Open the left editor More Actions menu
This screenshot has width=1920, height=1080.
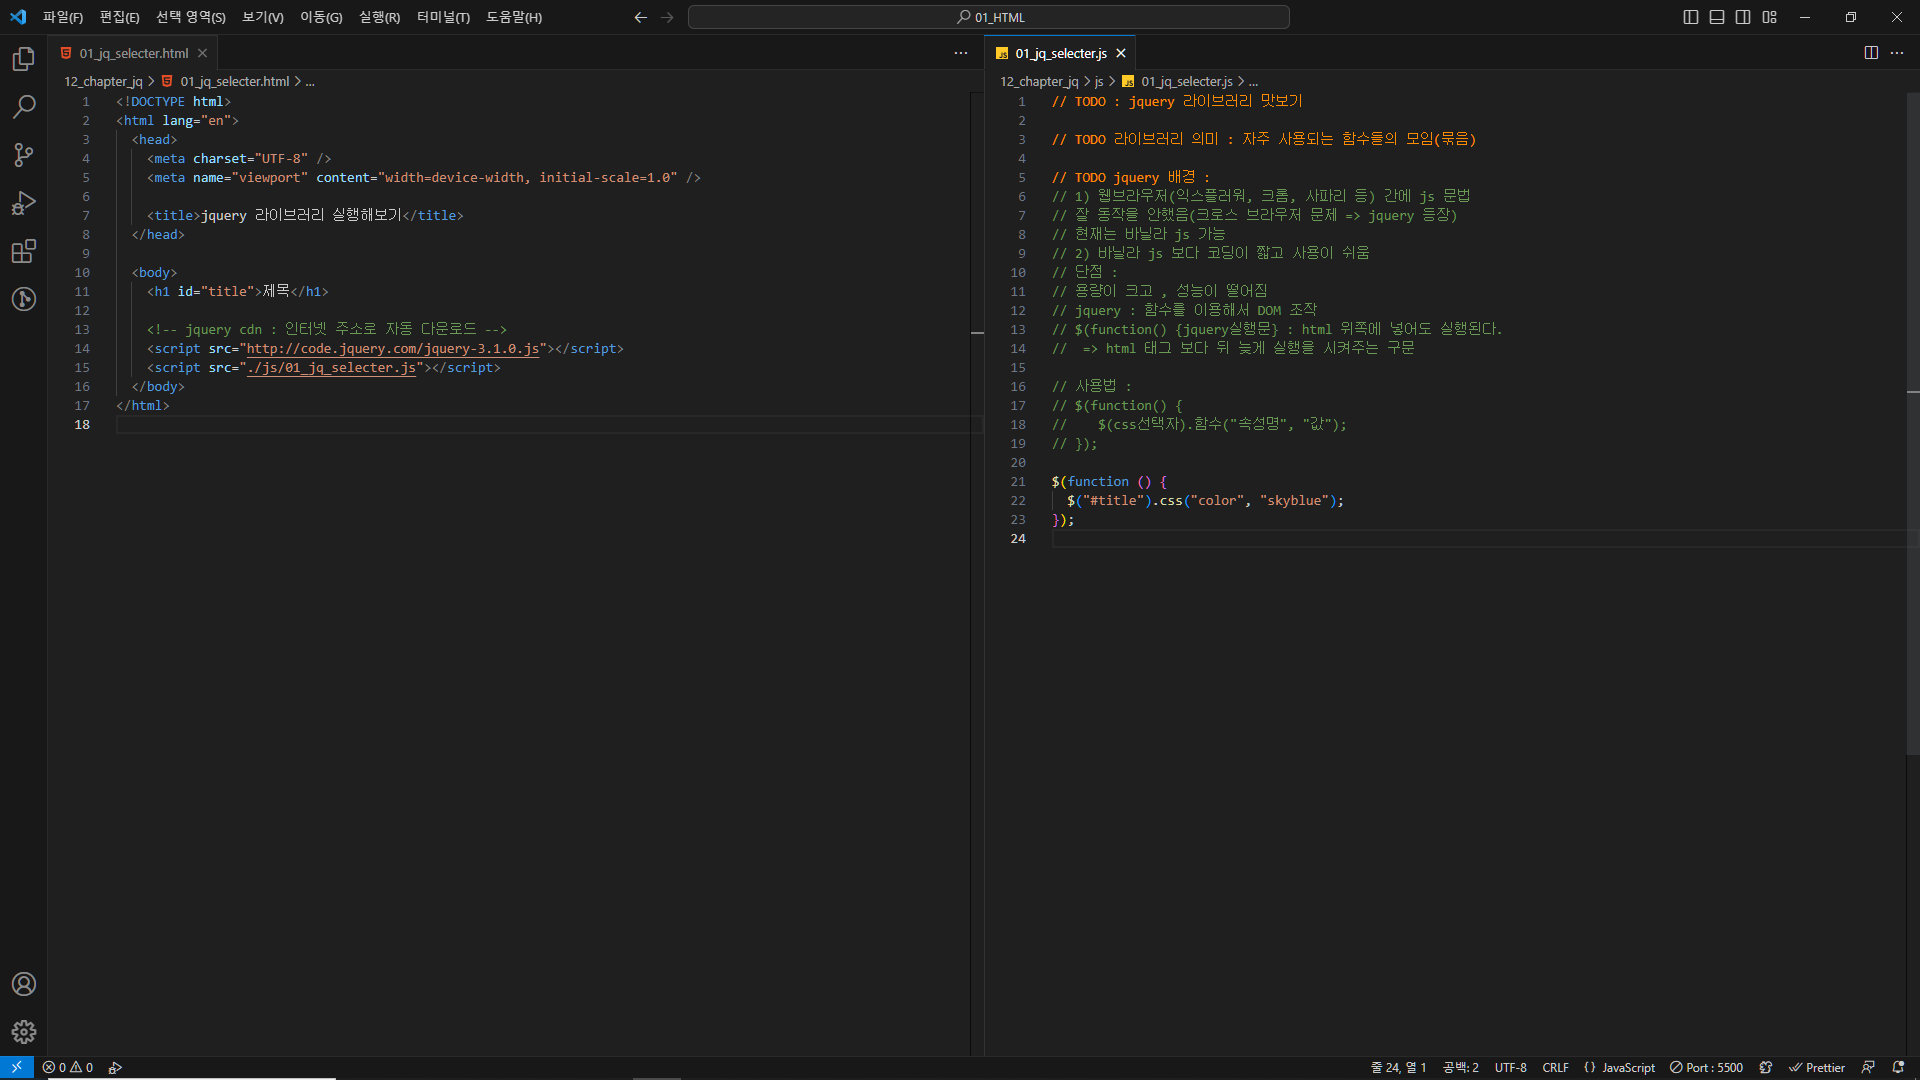coord(961,53)
